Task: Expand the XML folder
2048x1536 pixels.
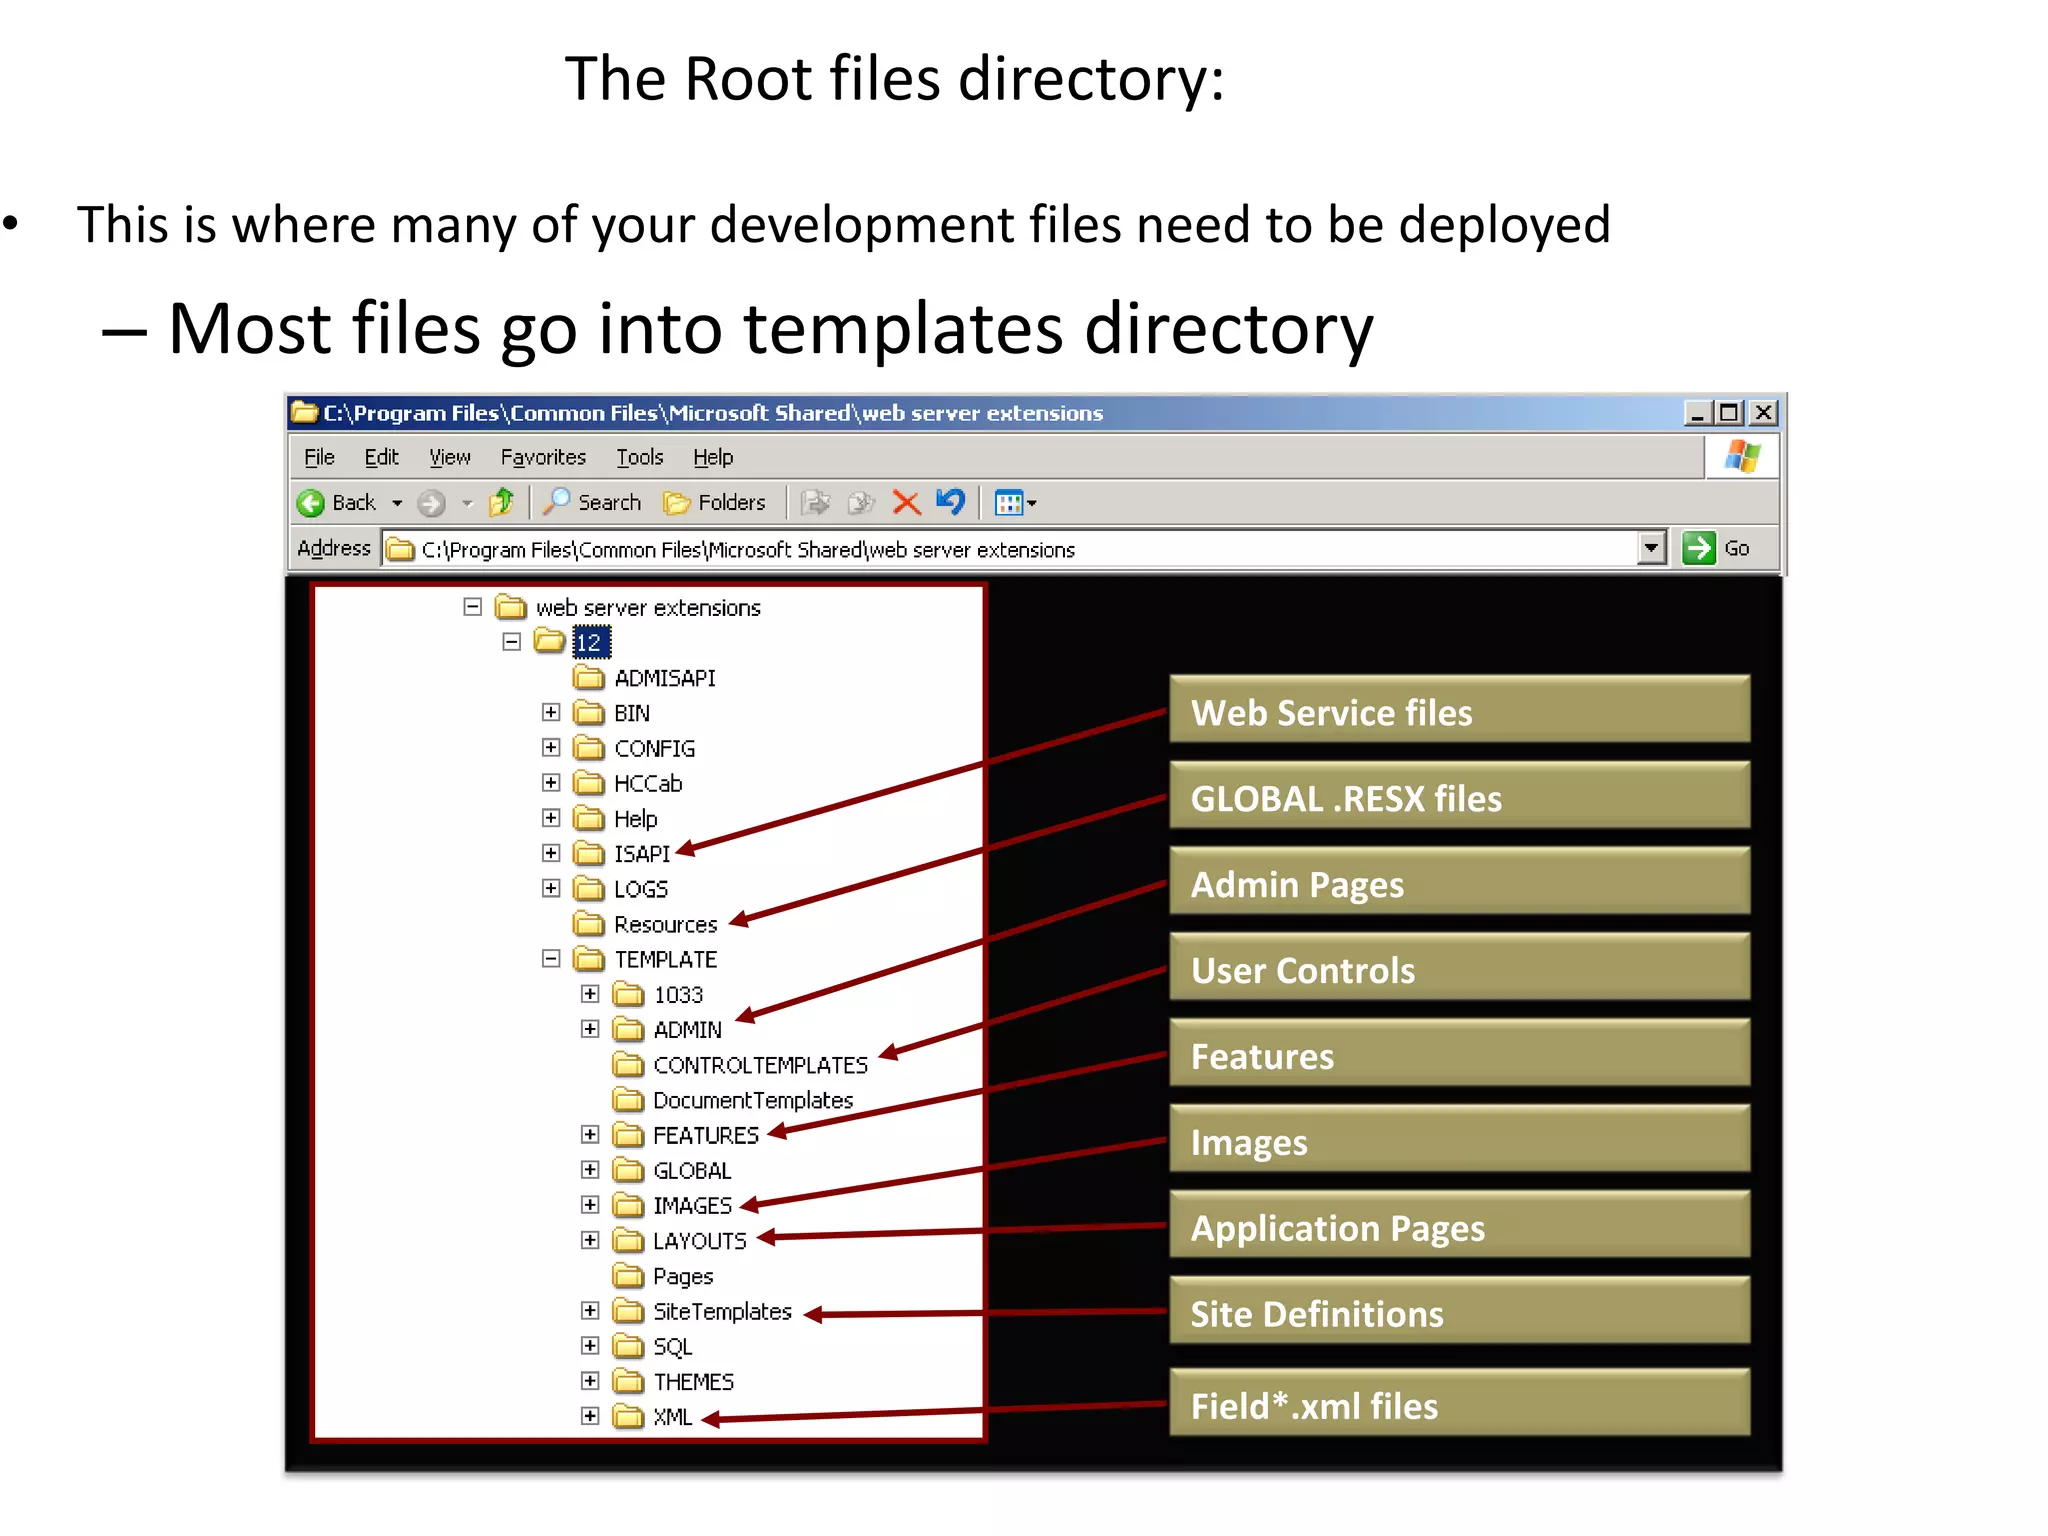Action: tap(590, 1416)
